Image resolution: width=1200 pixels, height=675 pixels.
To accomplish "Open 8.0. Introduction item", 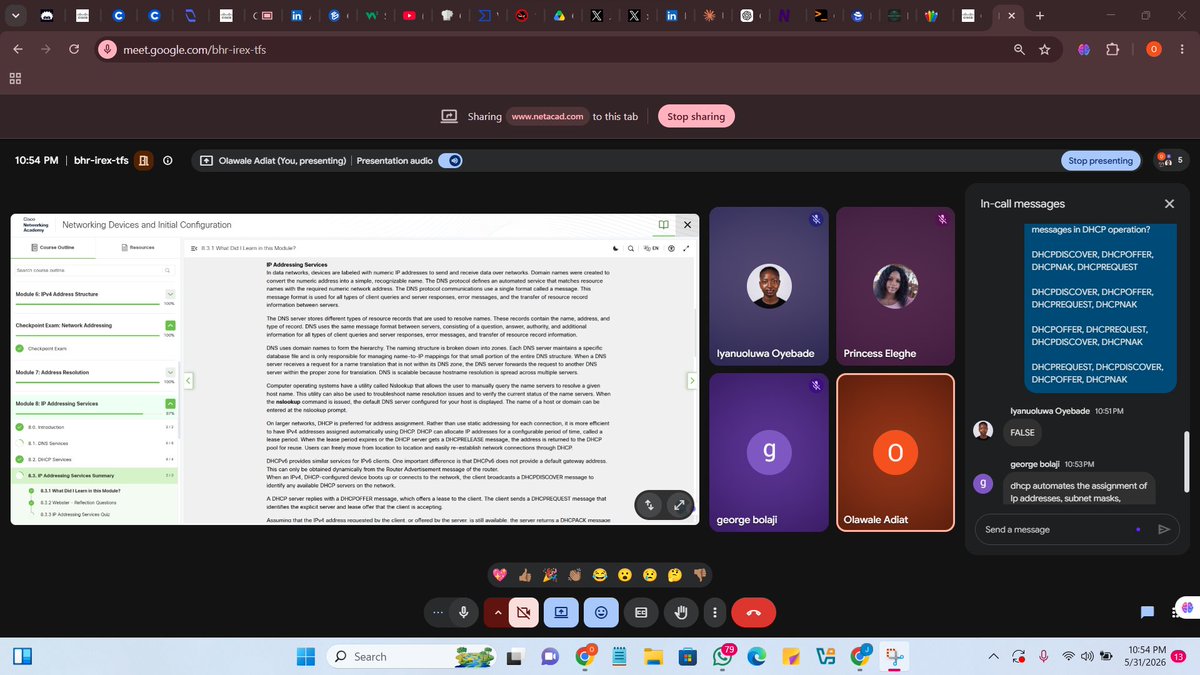I will (95, 427).
